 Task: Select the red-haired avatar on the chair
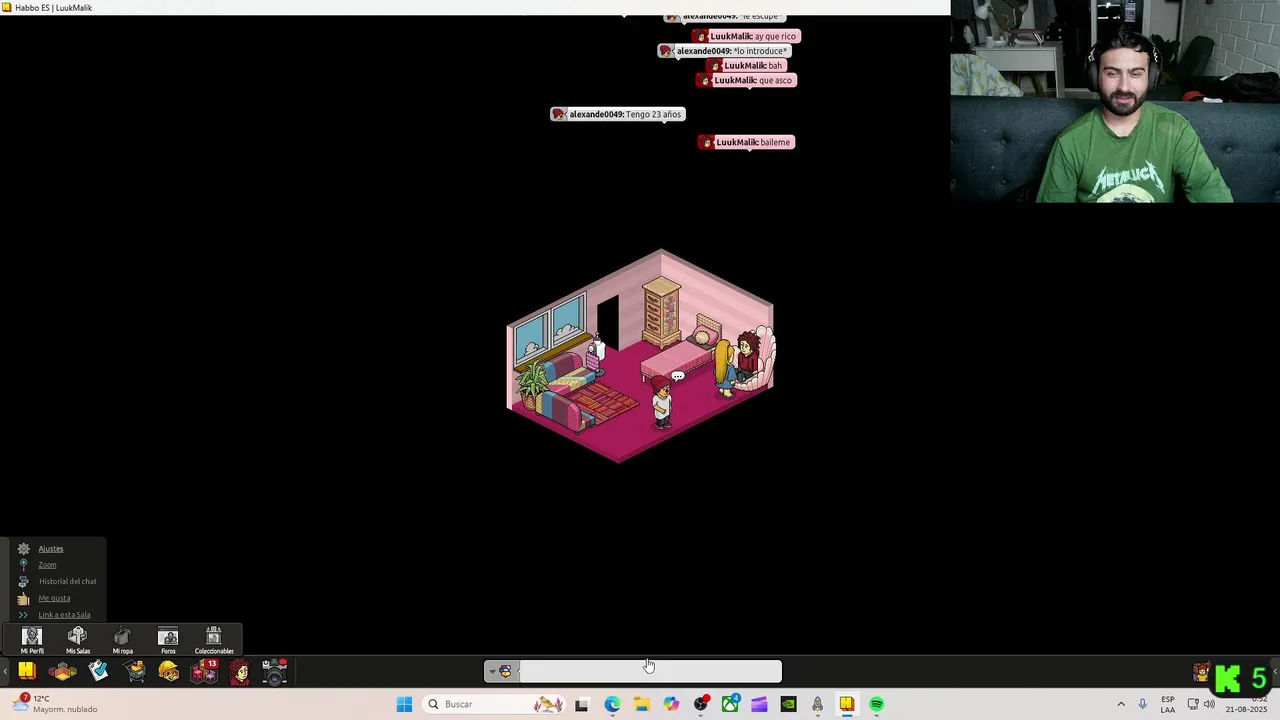pyautogui.click(x=747, y=357)
